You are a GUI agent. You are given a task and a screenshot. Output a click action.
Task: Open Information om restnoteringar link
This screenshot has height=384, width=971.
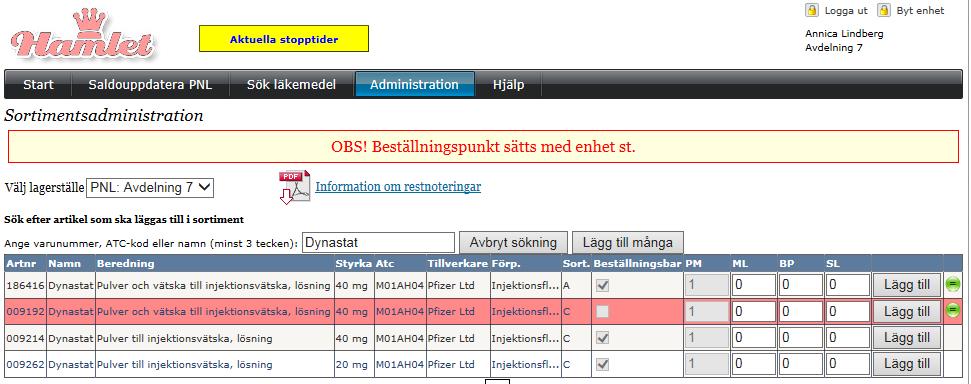pyautogui.click(x=398, y=186)
